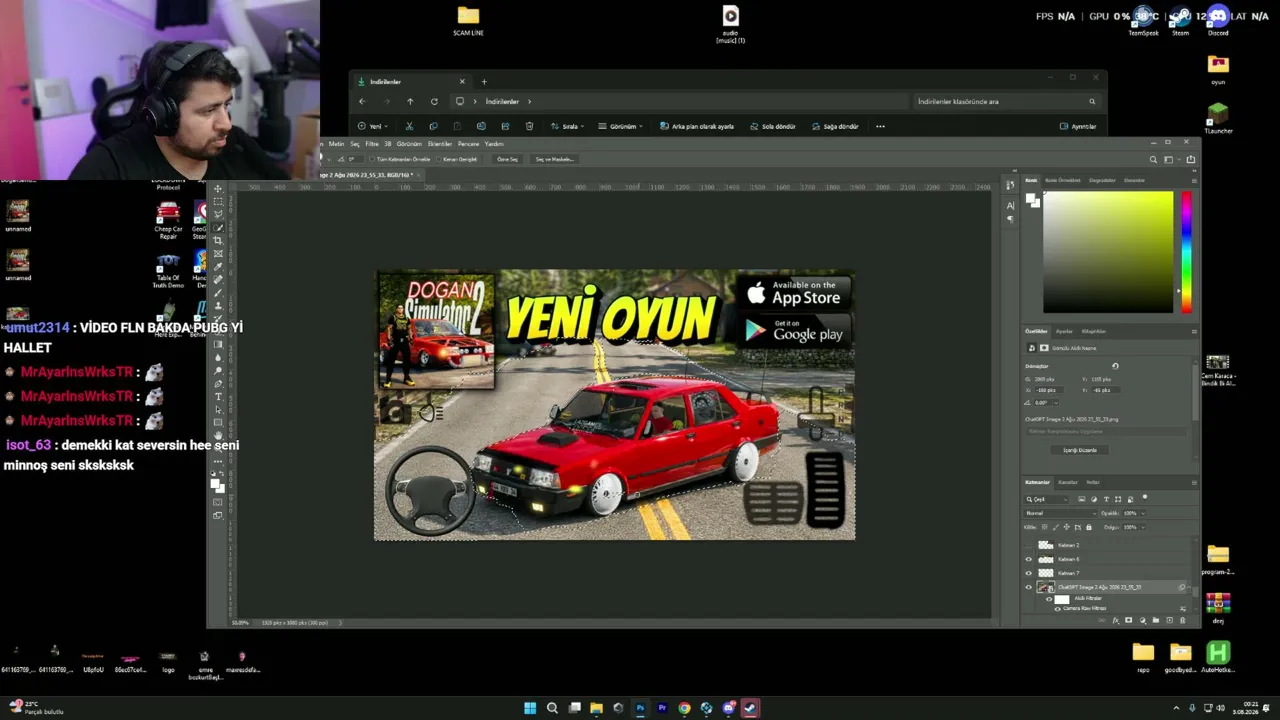1280x720 pixels.
Task: Add a layer mask in Layers panel
Action: point(1129,621)
